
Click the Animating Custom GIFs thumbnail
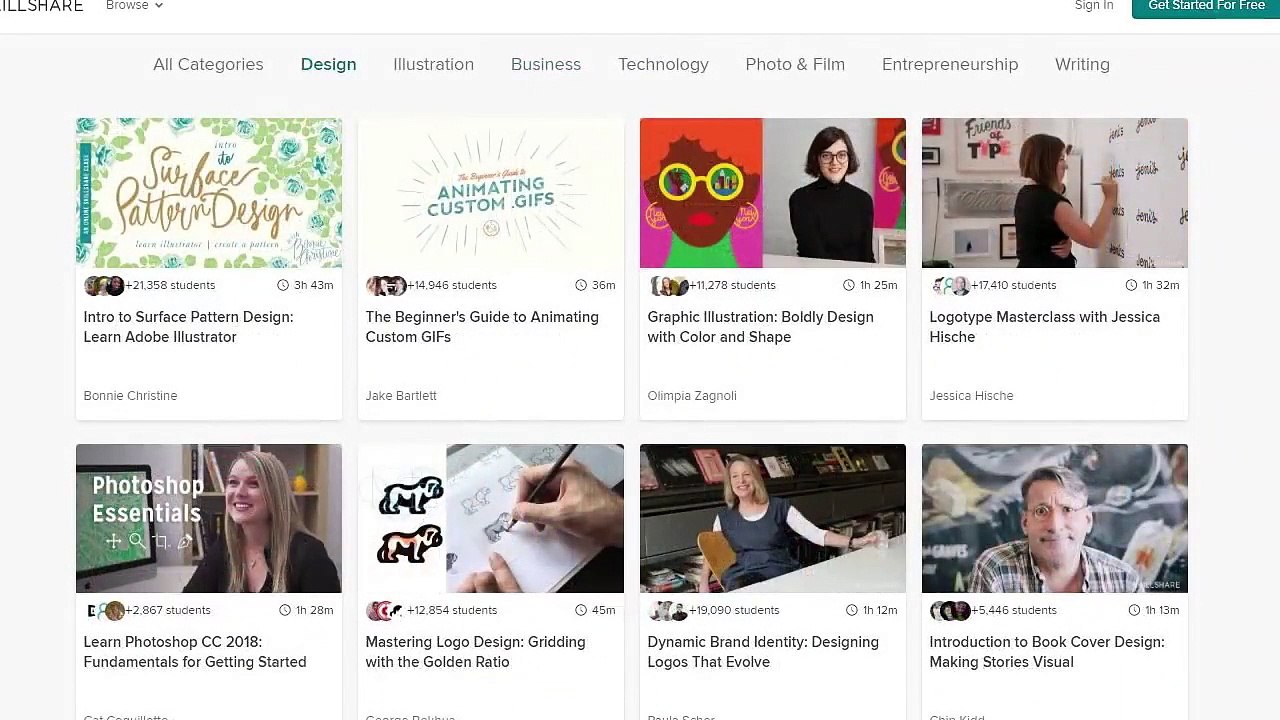(491, 193)
